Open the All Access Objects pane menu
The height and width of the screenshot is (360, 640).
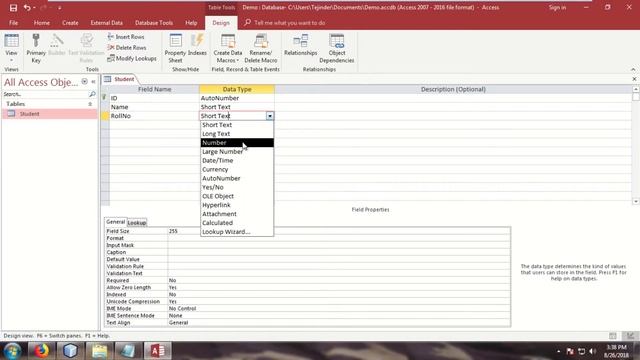coord(84,82)
